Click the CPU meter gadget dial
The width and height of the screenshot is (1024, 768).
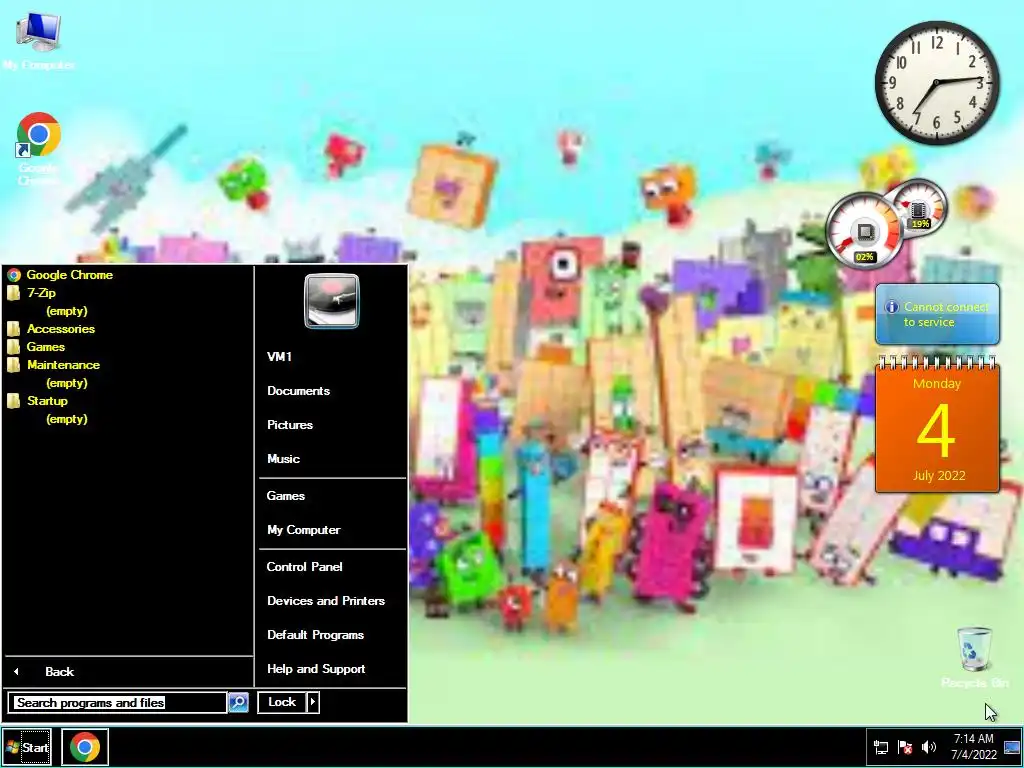pos(865,230)
